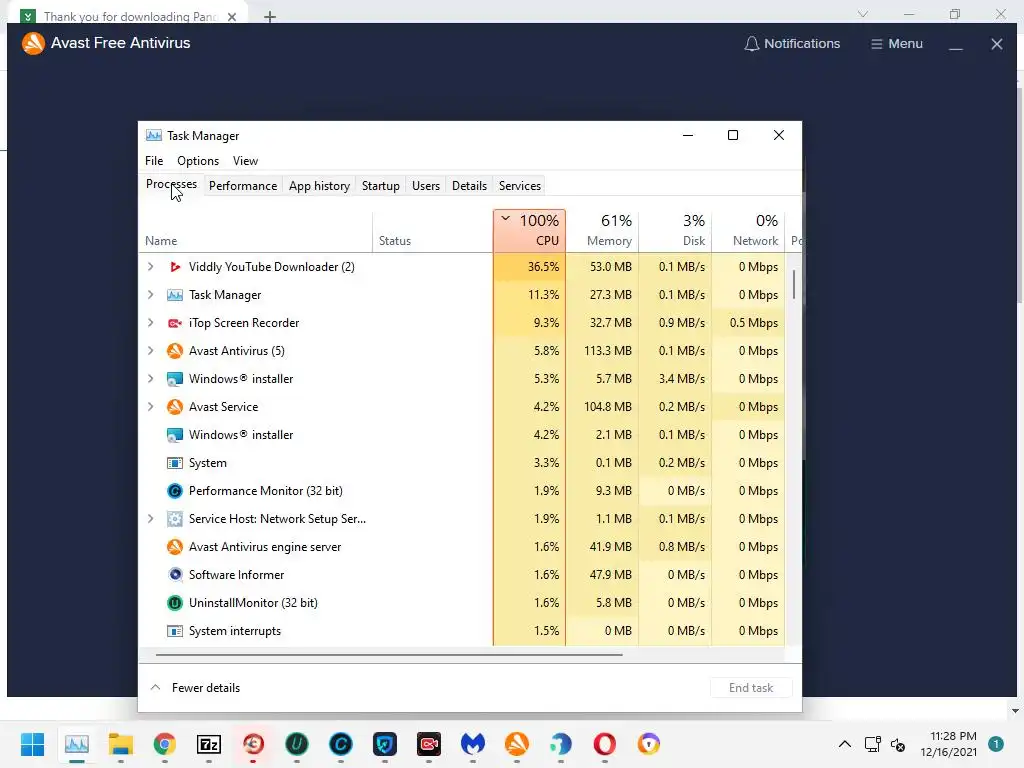Switch to the Startup tab
Screen dimensions: 1024x768
381,186
